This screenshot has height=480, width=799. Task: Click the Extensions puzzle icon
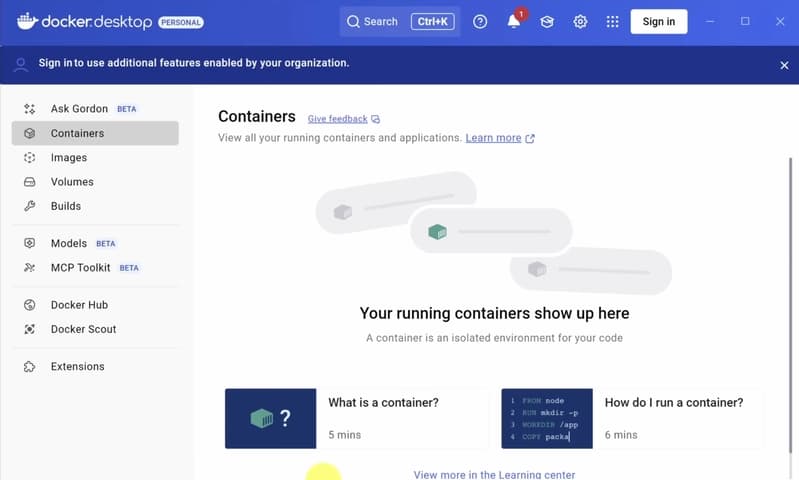tap(30, 366)
